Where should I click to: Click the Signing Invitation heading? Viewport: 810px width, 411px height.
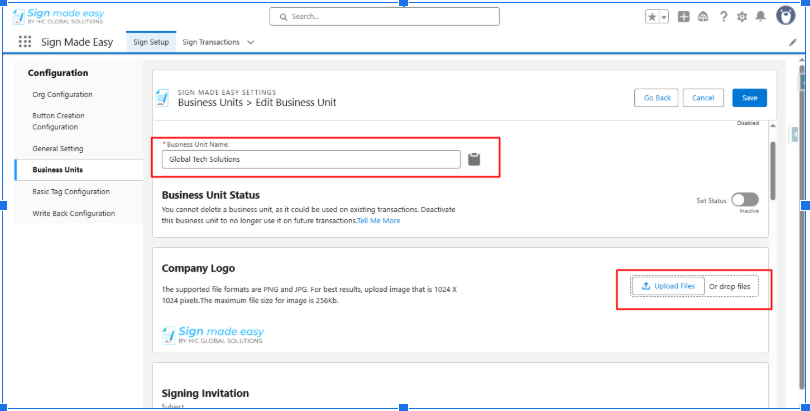205,393
